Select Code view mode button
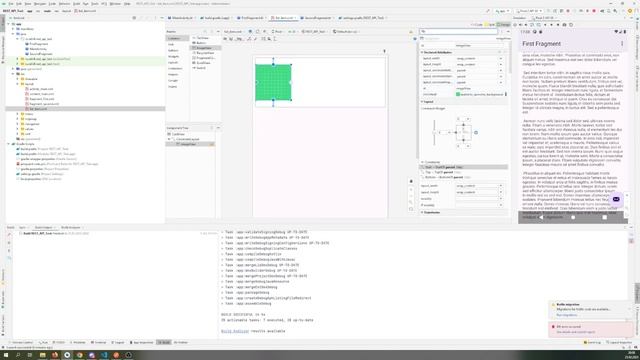The width and height of the screenshot is (640, 360). coord(477,25)
